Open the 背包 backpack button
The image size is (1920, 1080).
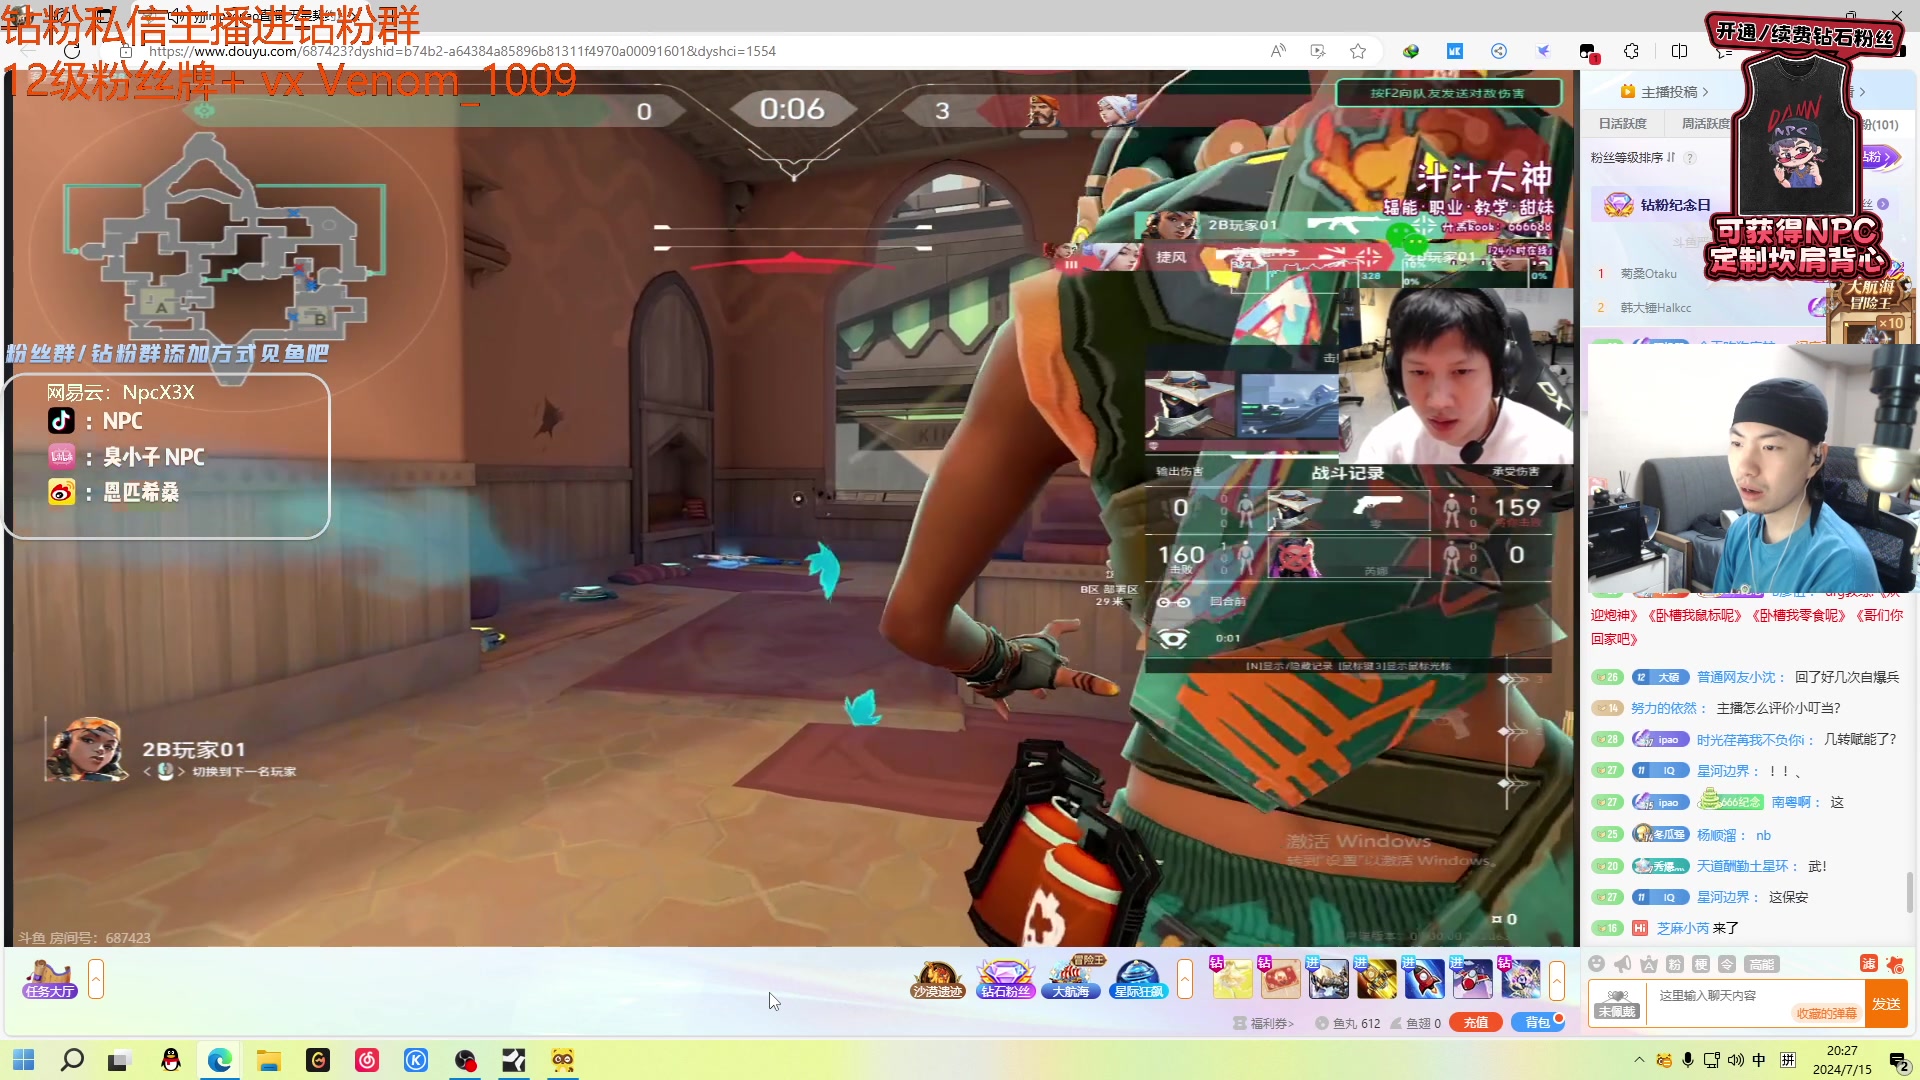pyautogui.click(x=1538, y=1022)
